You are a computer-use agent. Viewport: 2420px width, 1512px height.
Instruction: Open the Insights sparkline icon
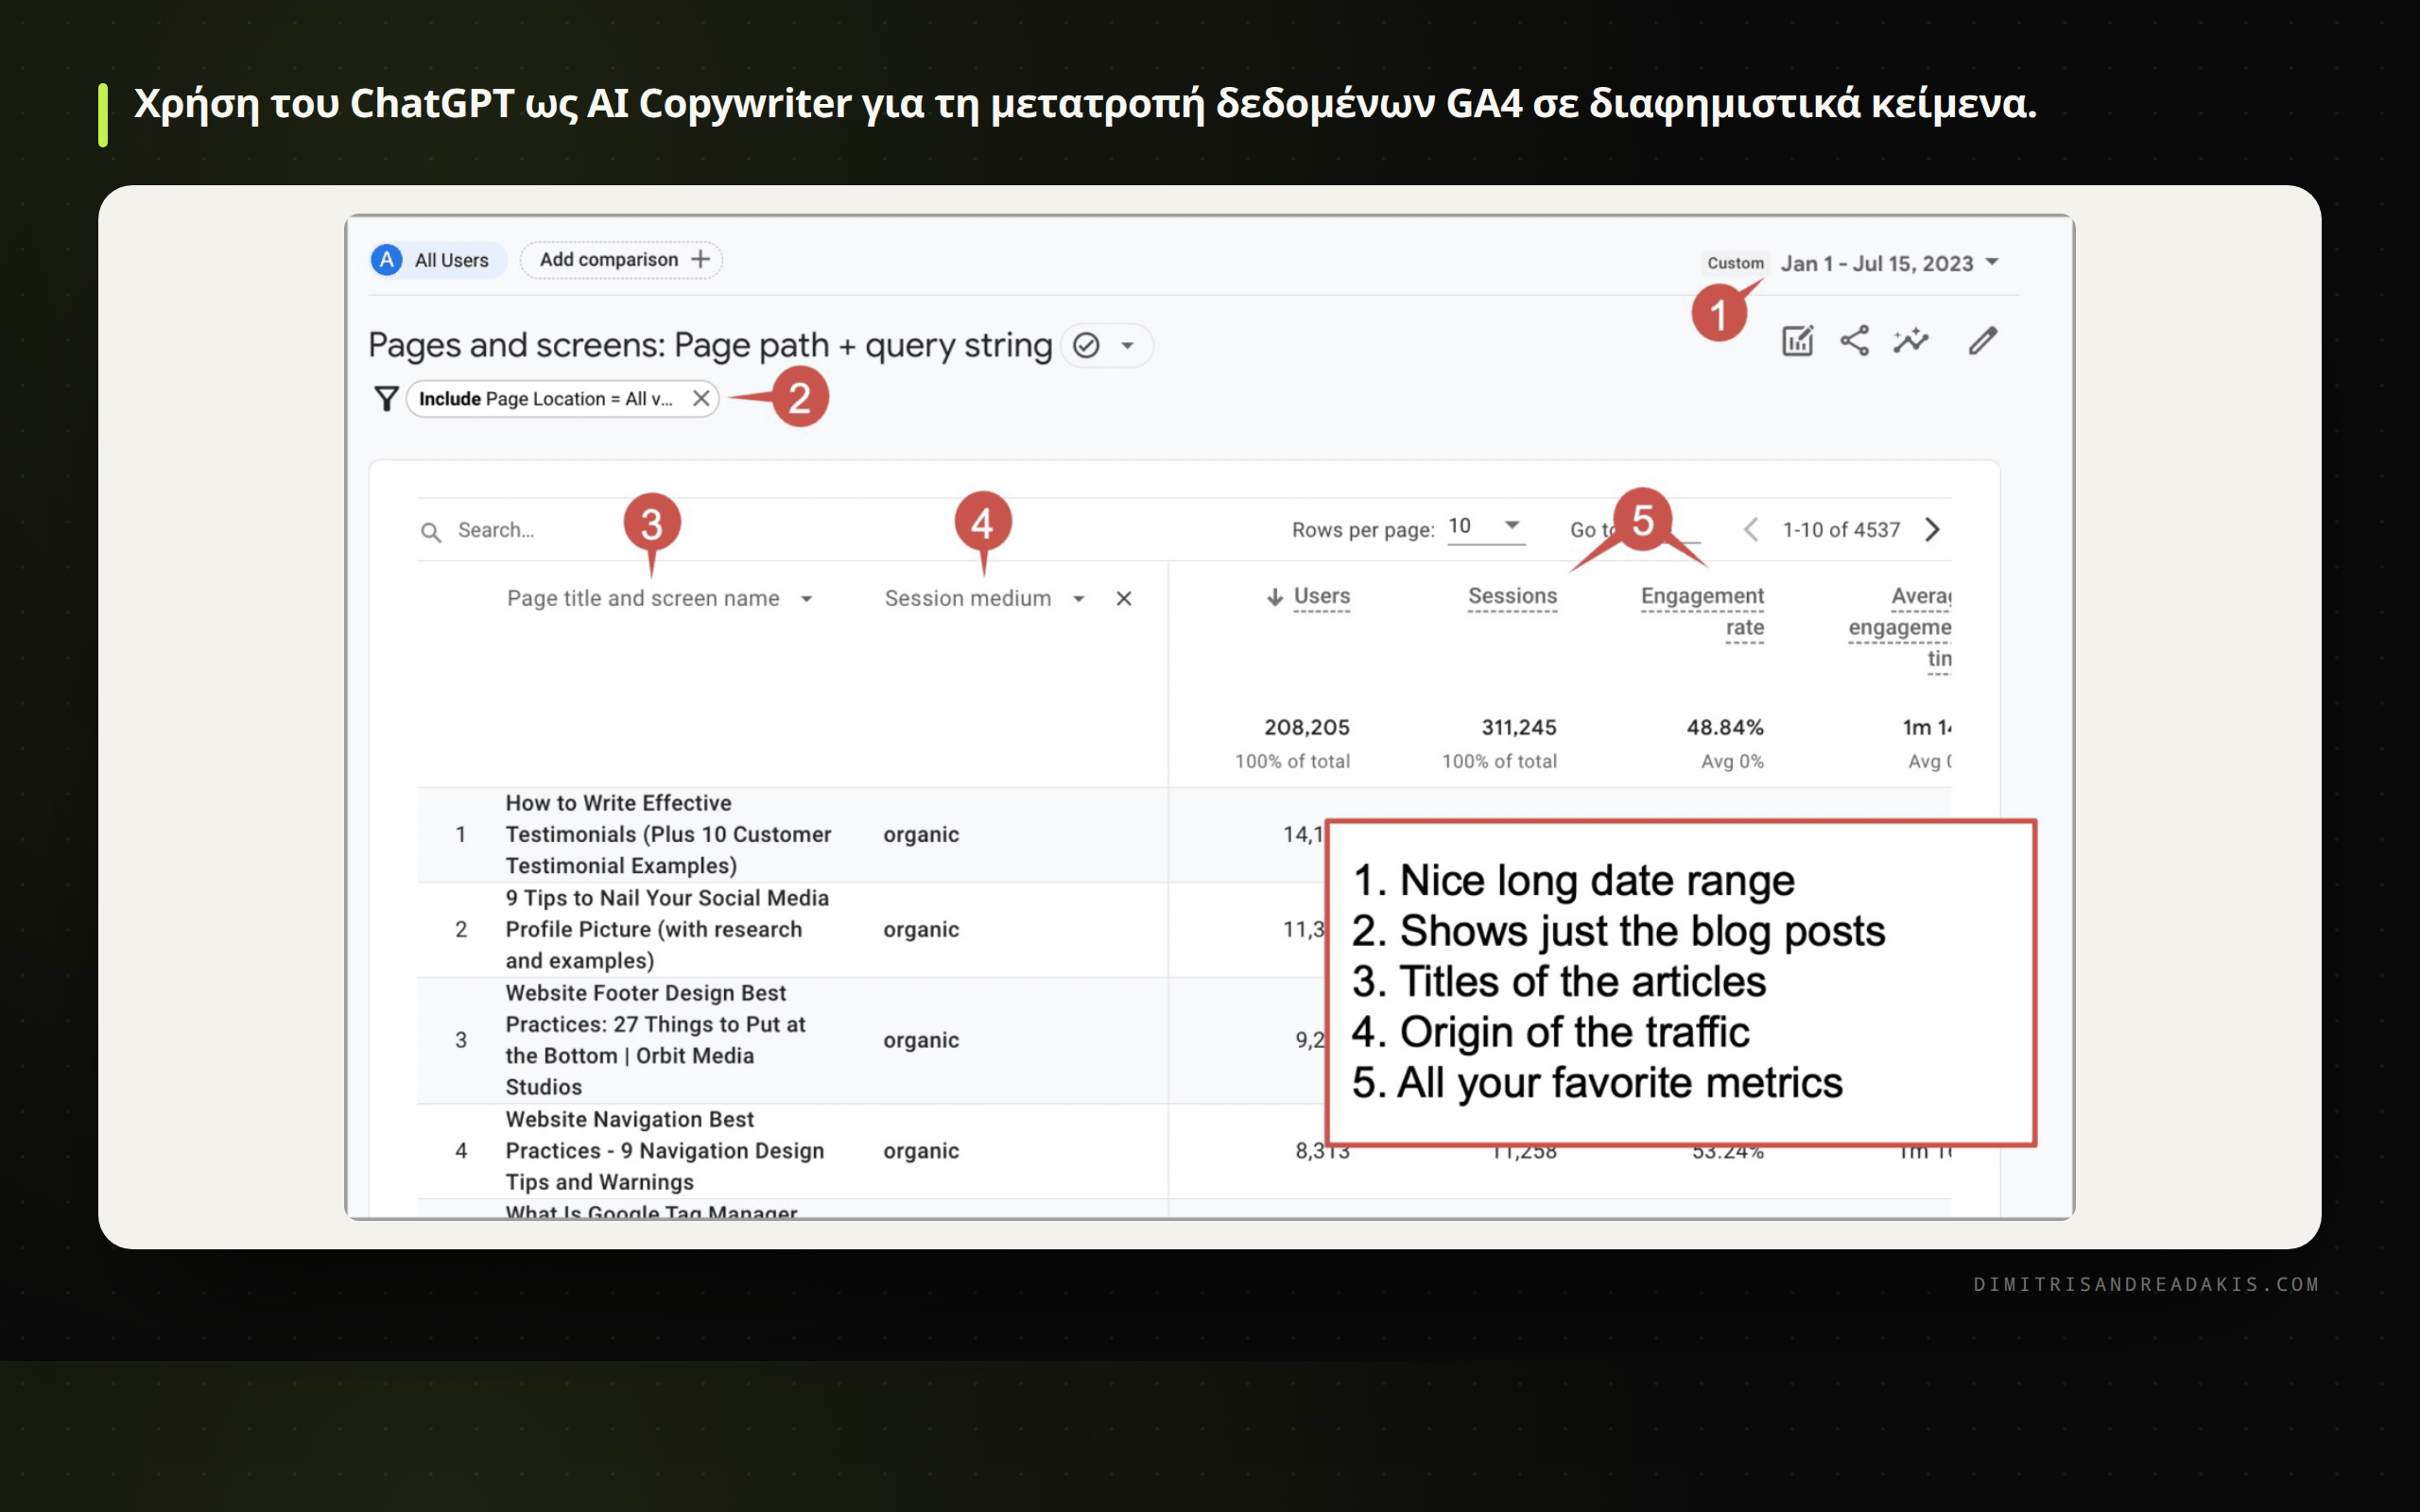[1911, 341]
